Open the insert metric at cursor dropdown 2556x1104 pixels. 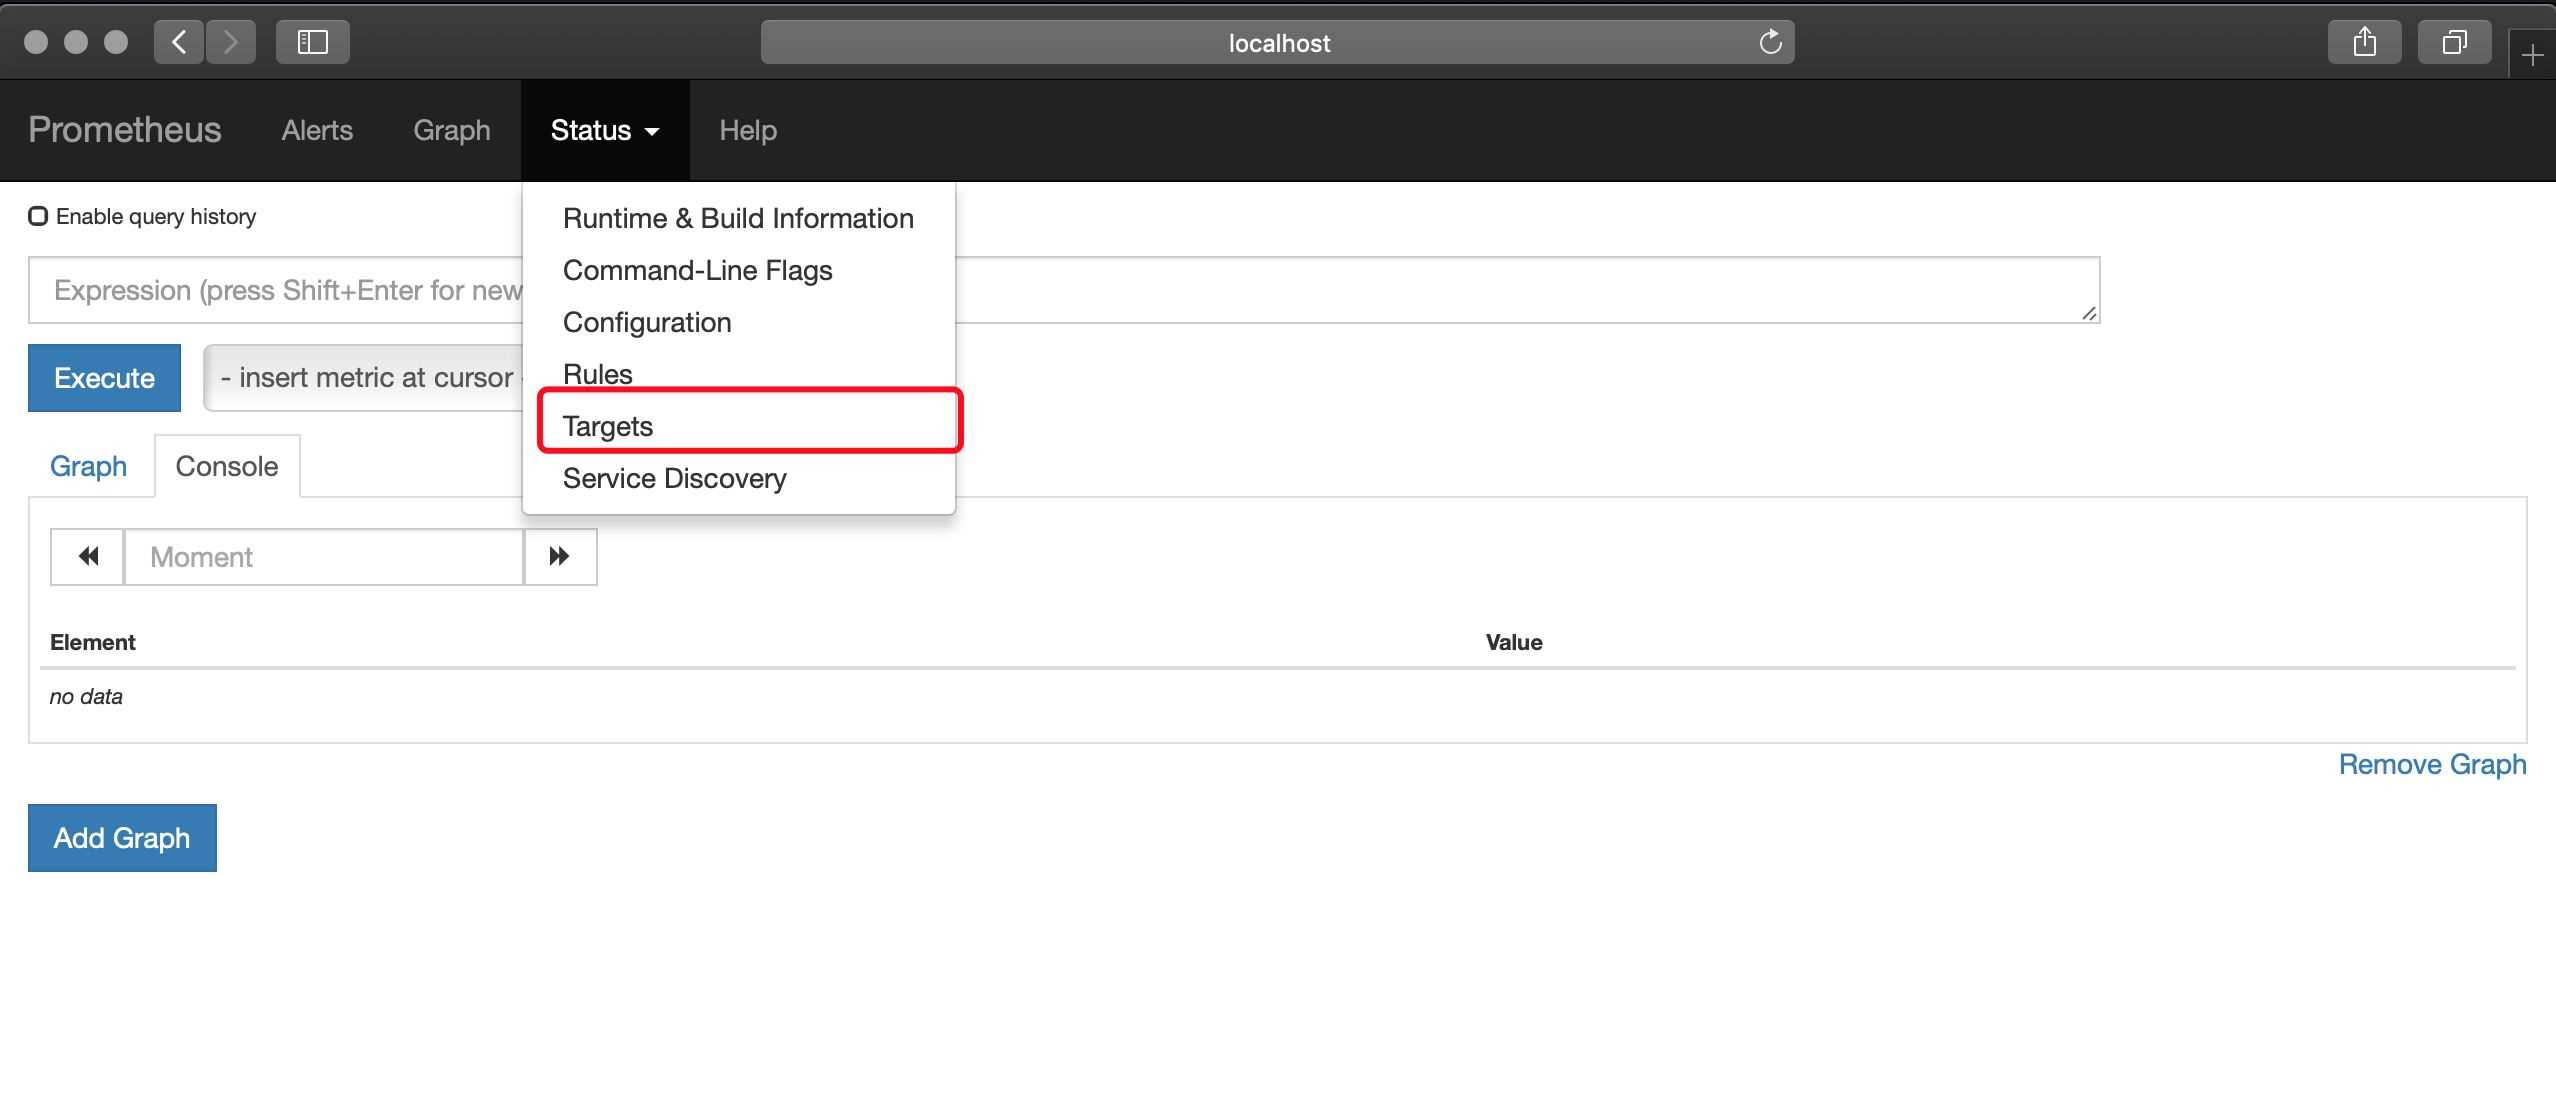click(364, 378)
